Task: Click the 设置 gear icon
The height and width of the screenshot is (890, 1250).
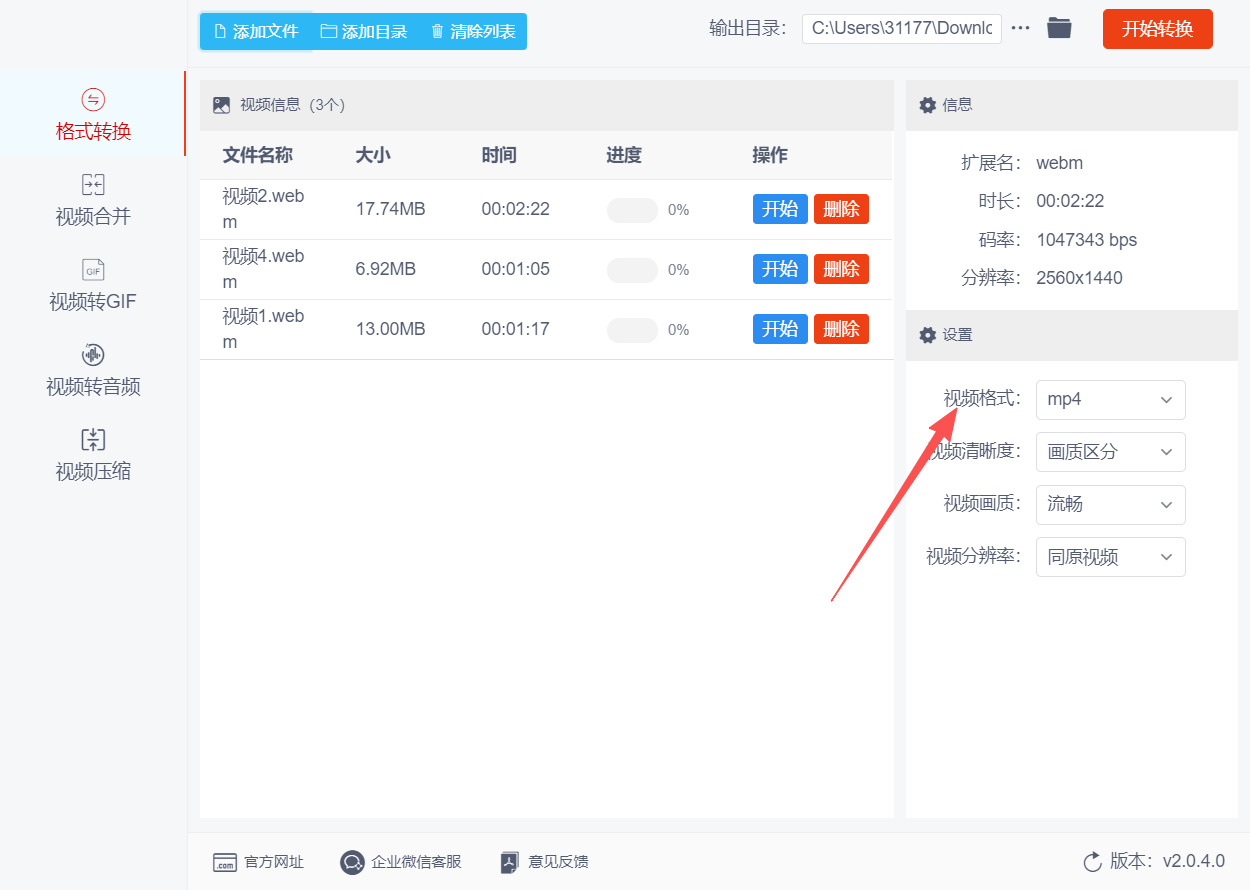Action: tap(927, 335)
